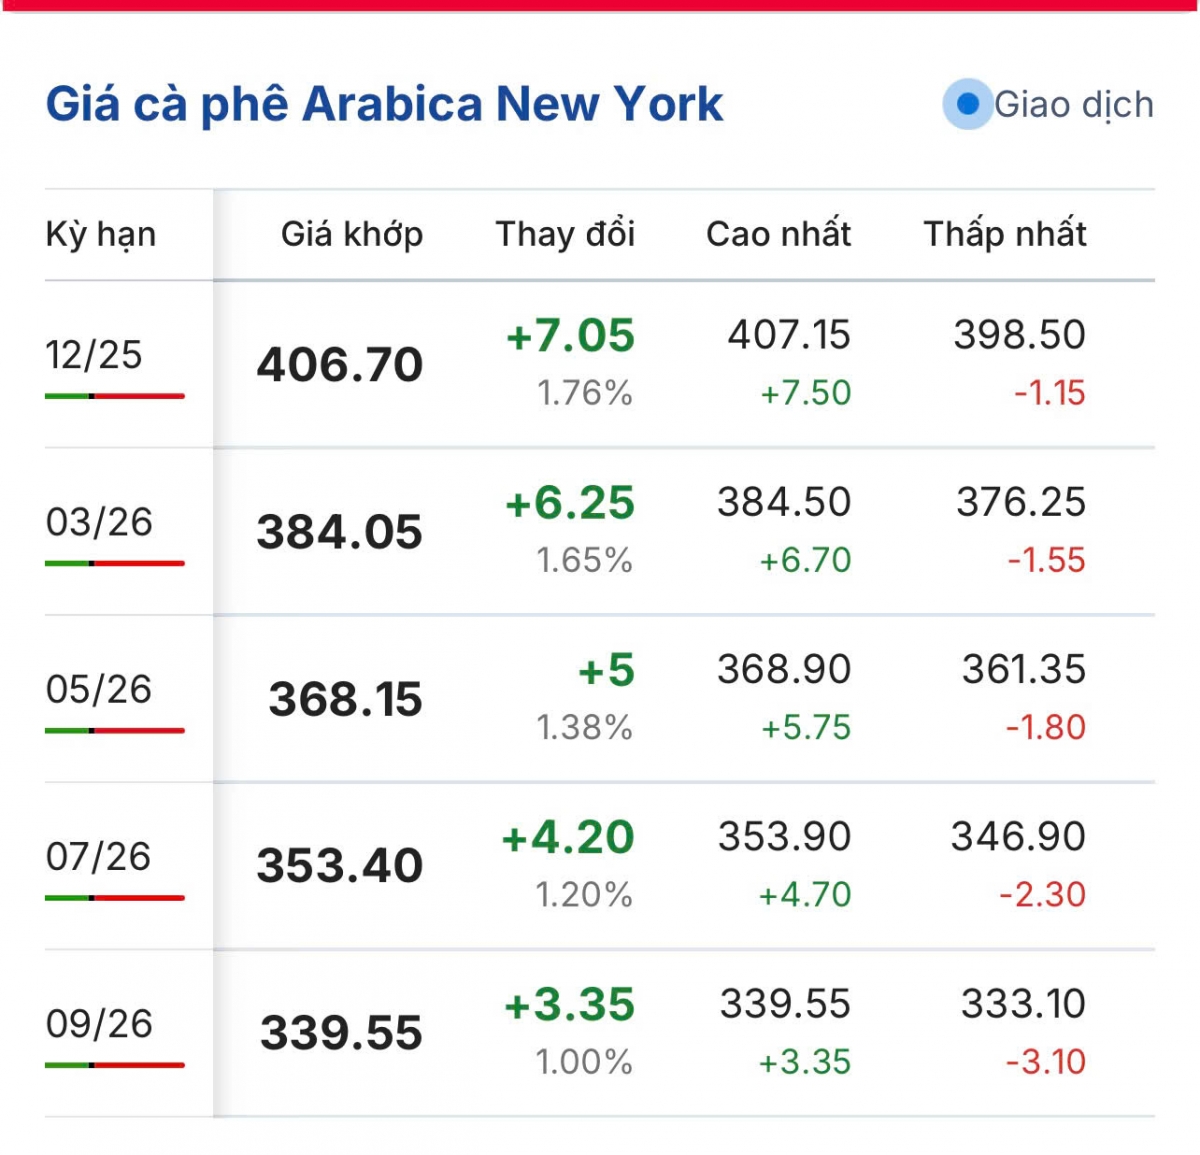
Task: Open the 05/26 contract term
Action: pyautogui.click(x=99, y=689)
